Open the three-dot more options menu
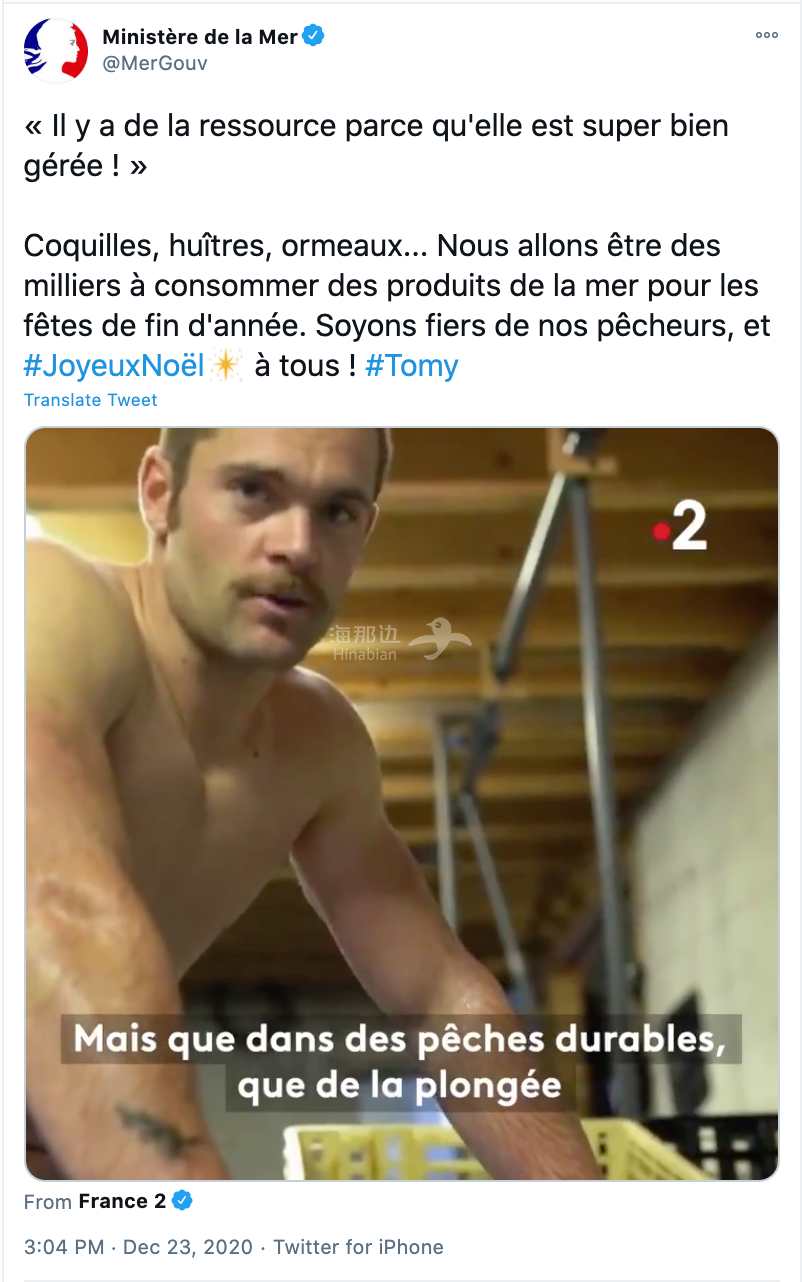Screen dimensions: 802x1282 click(766, 34)
